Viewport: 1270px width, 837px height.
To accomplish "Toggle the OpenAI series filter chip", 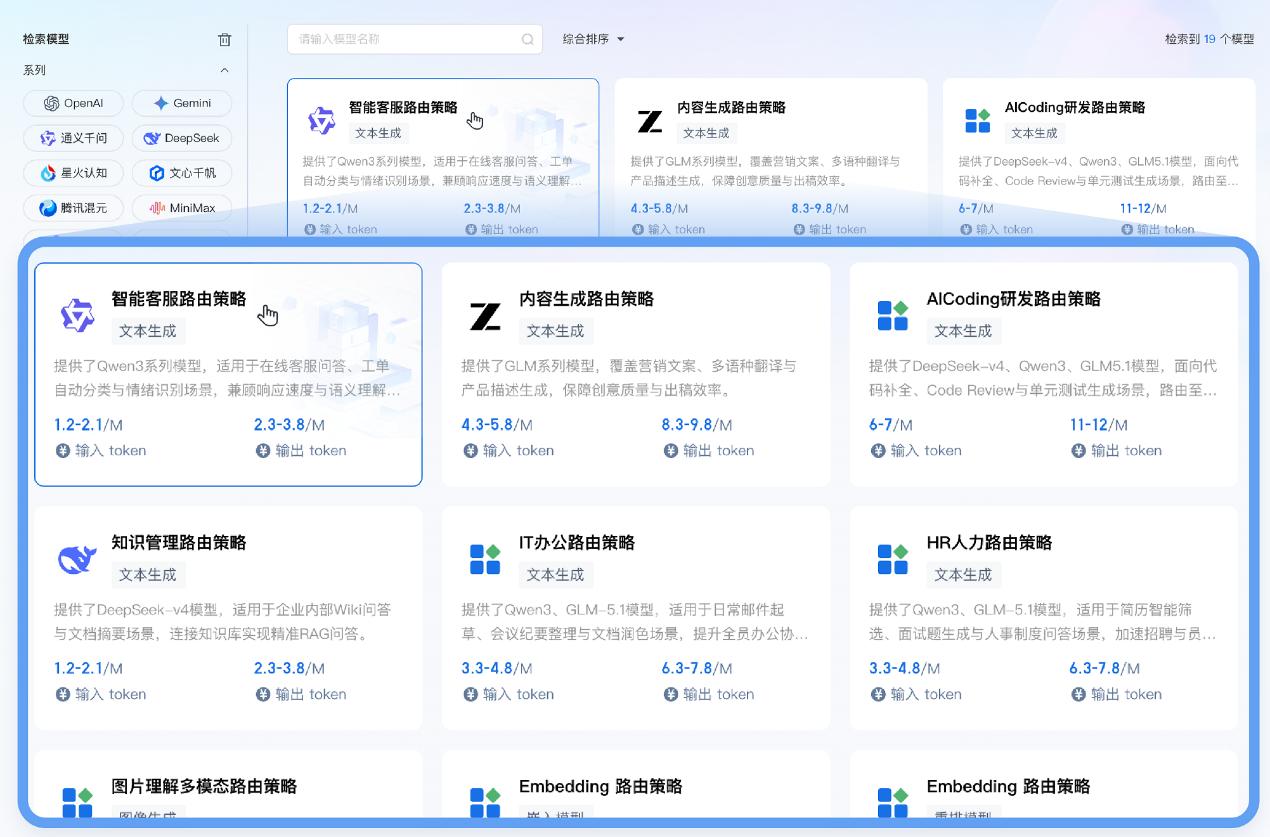I will tap(73, 103).
